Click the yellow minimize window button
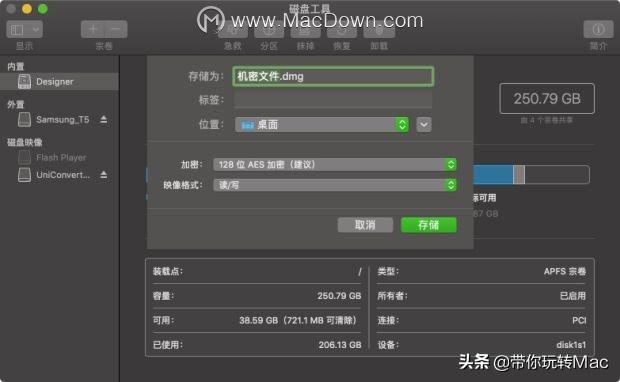The width and height of the screenshot is (620, 382). click(x=27, y=9)
